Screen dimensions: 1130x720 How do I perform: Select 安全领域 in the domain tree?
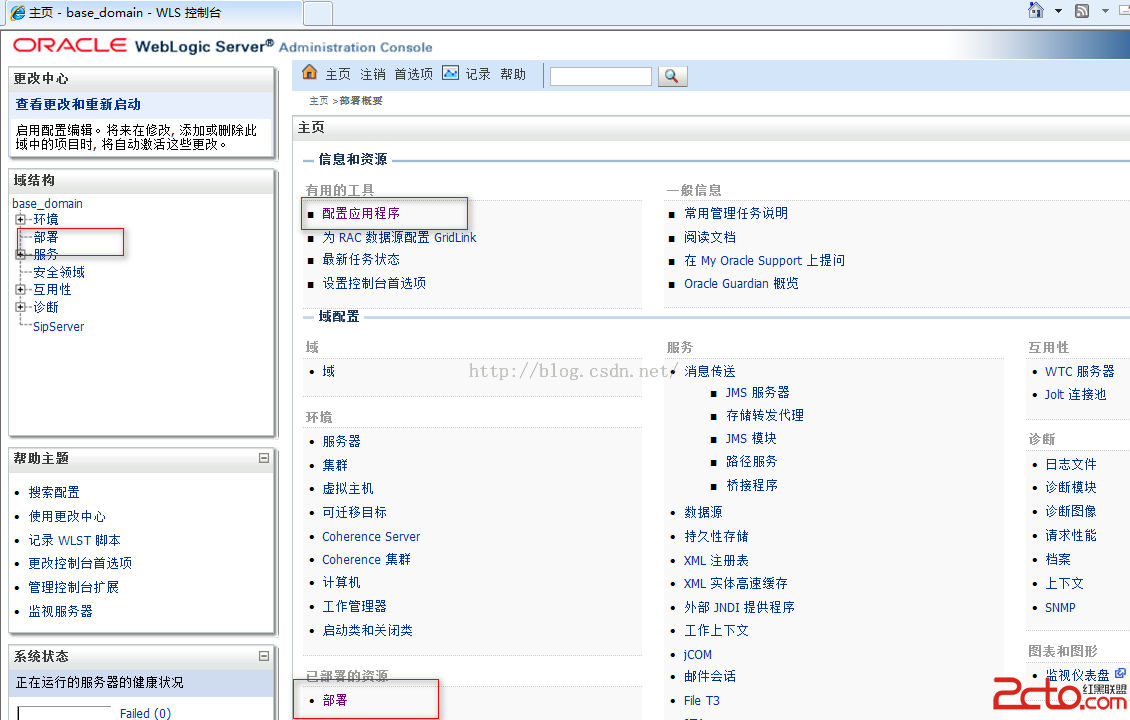(x=59, y=272)
